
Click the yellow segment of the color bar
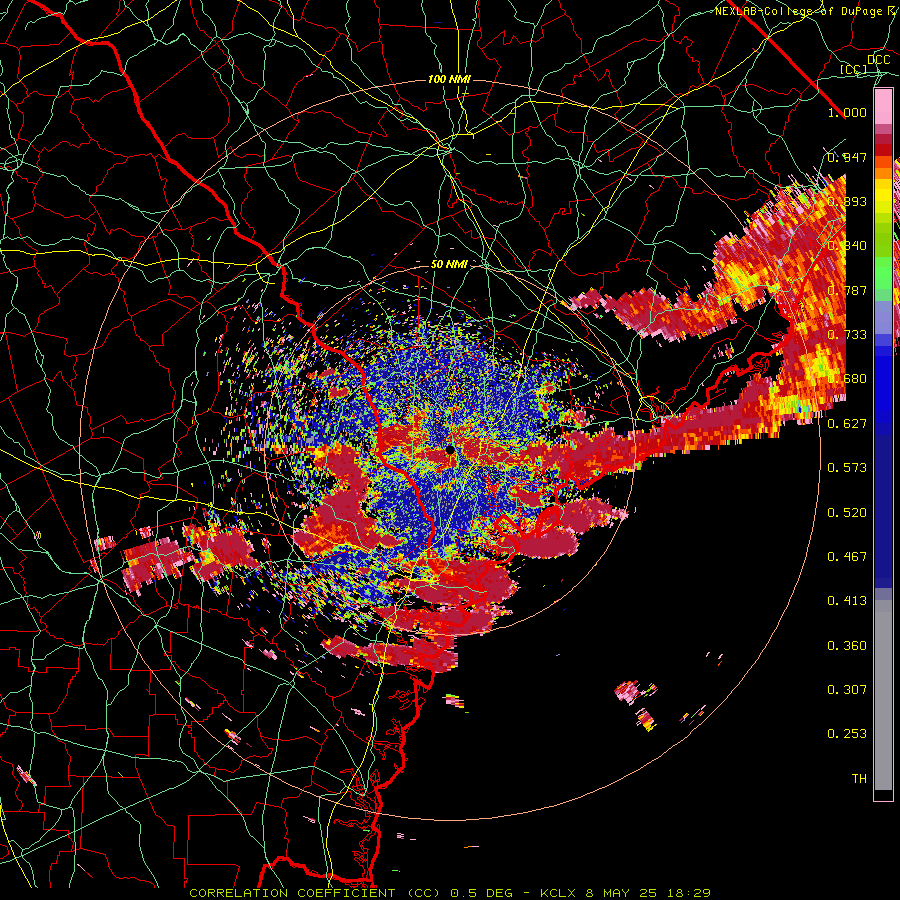[x=883, y=197]
